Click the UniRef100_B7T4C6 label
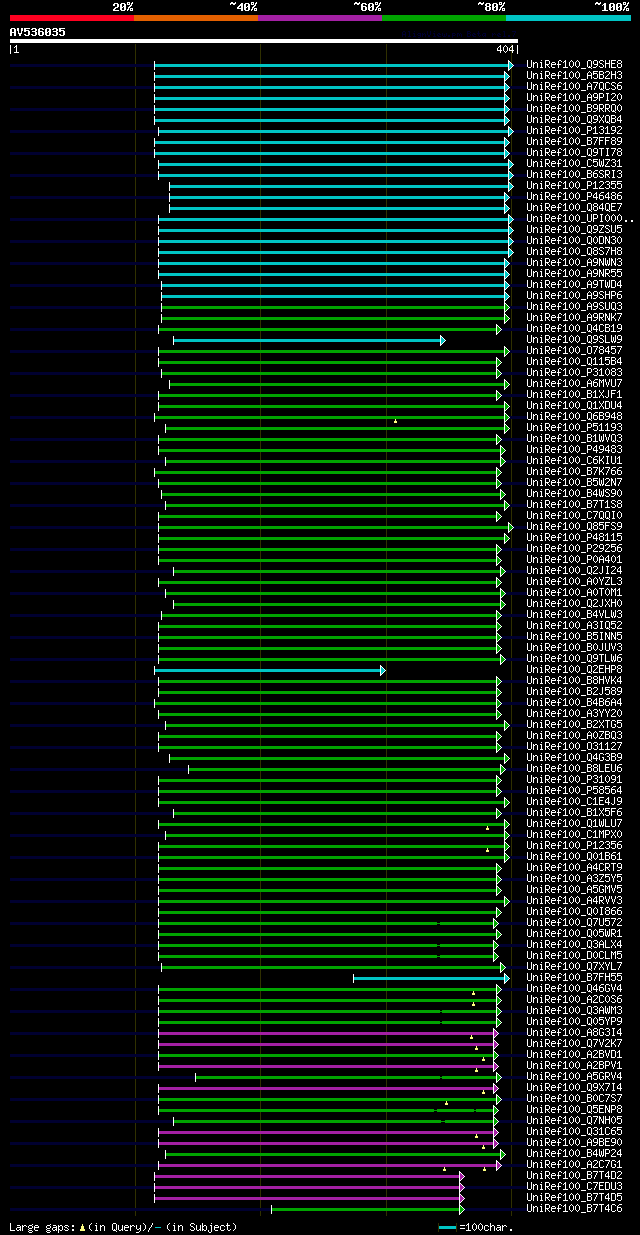The height and width of the screenshot is (1235, 640). [574, 1208]
